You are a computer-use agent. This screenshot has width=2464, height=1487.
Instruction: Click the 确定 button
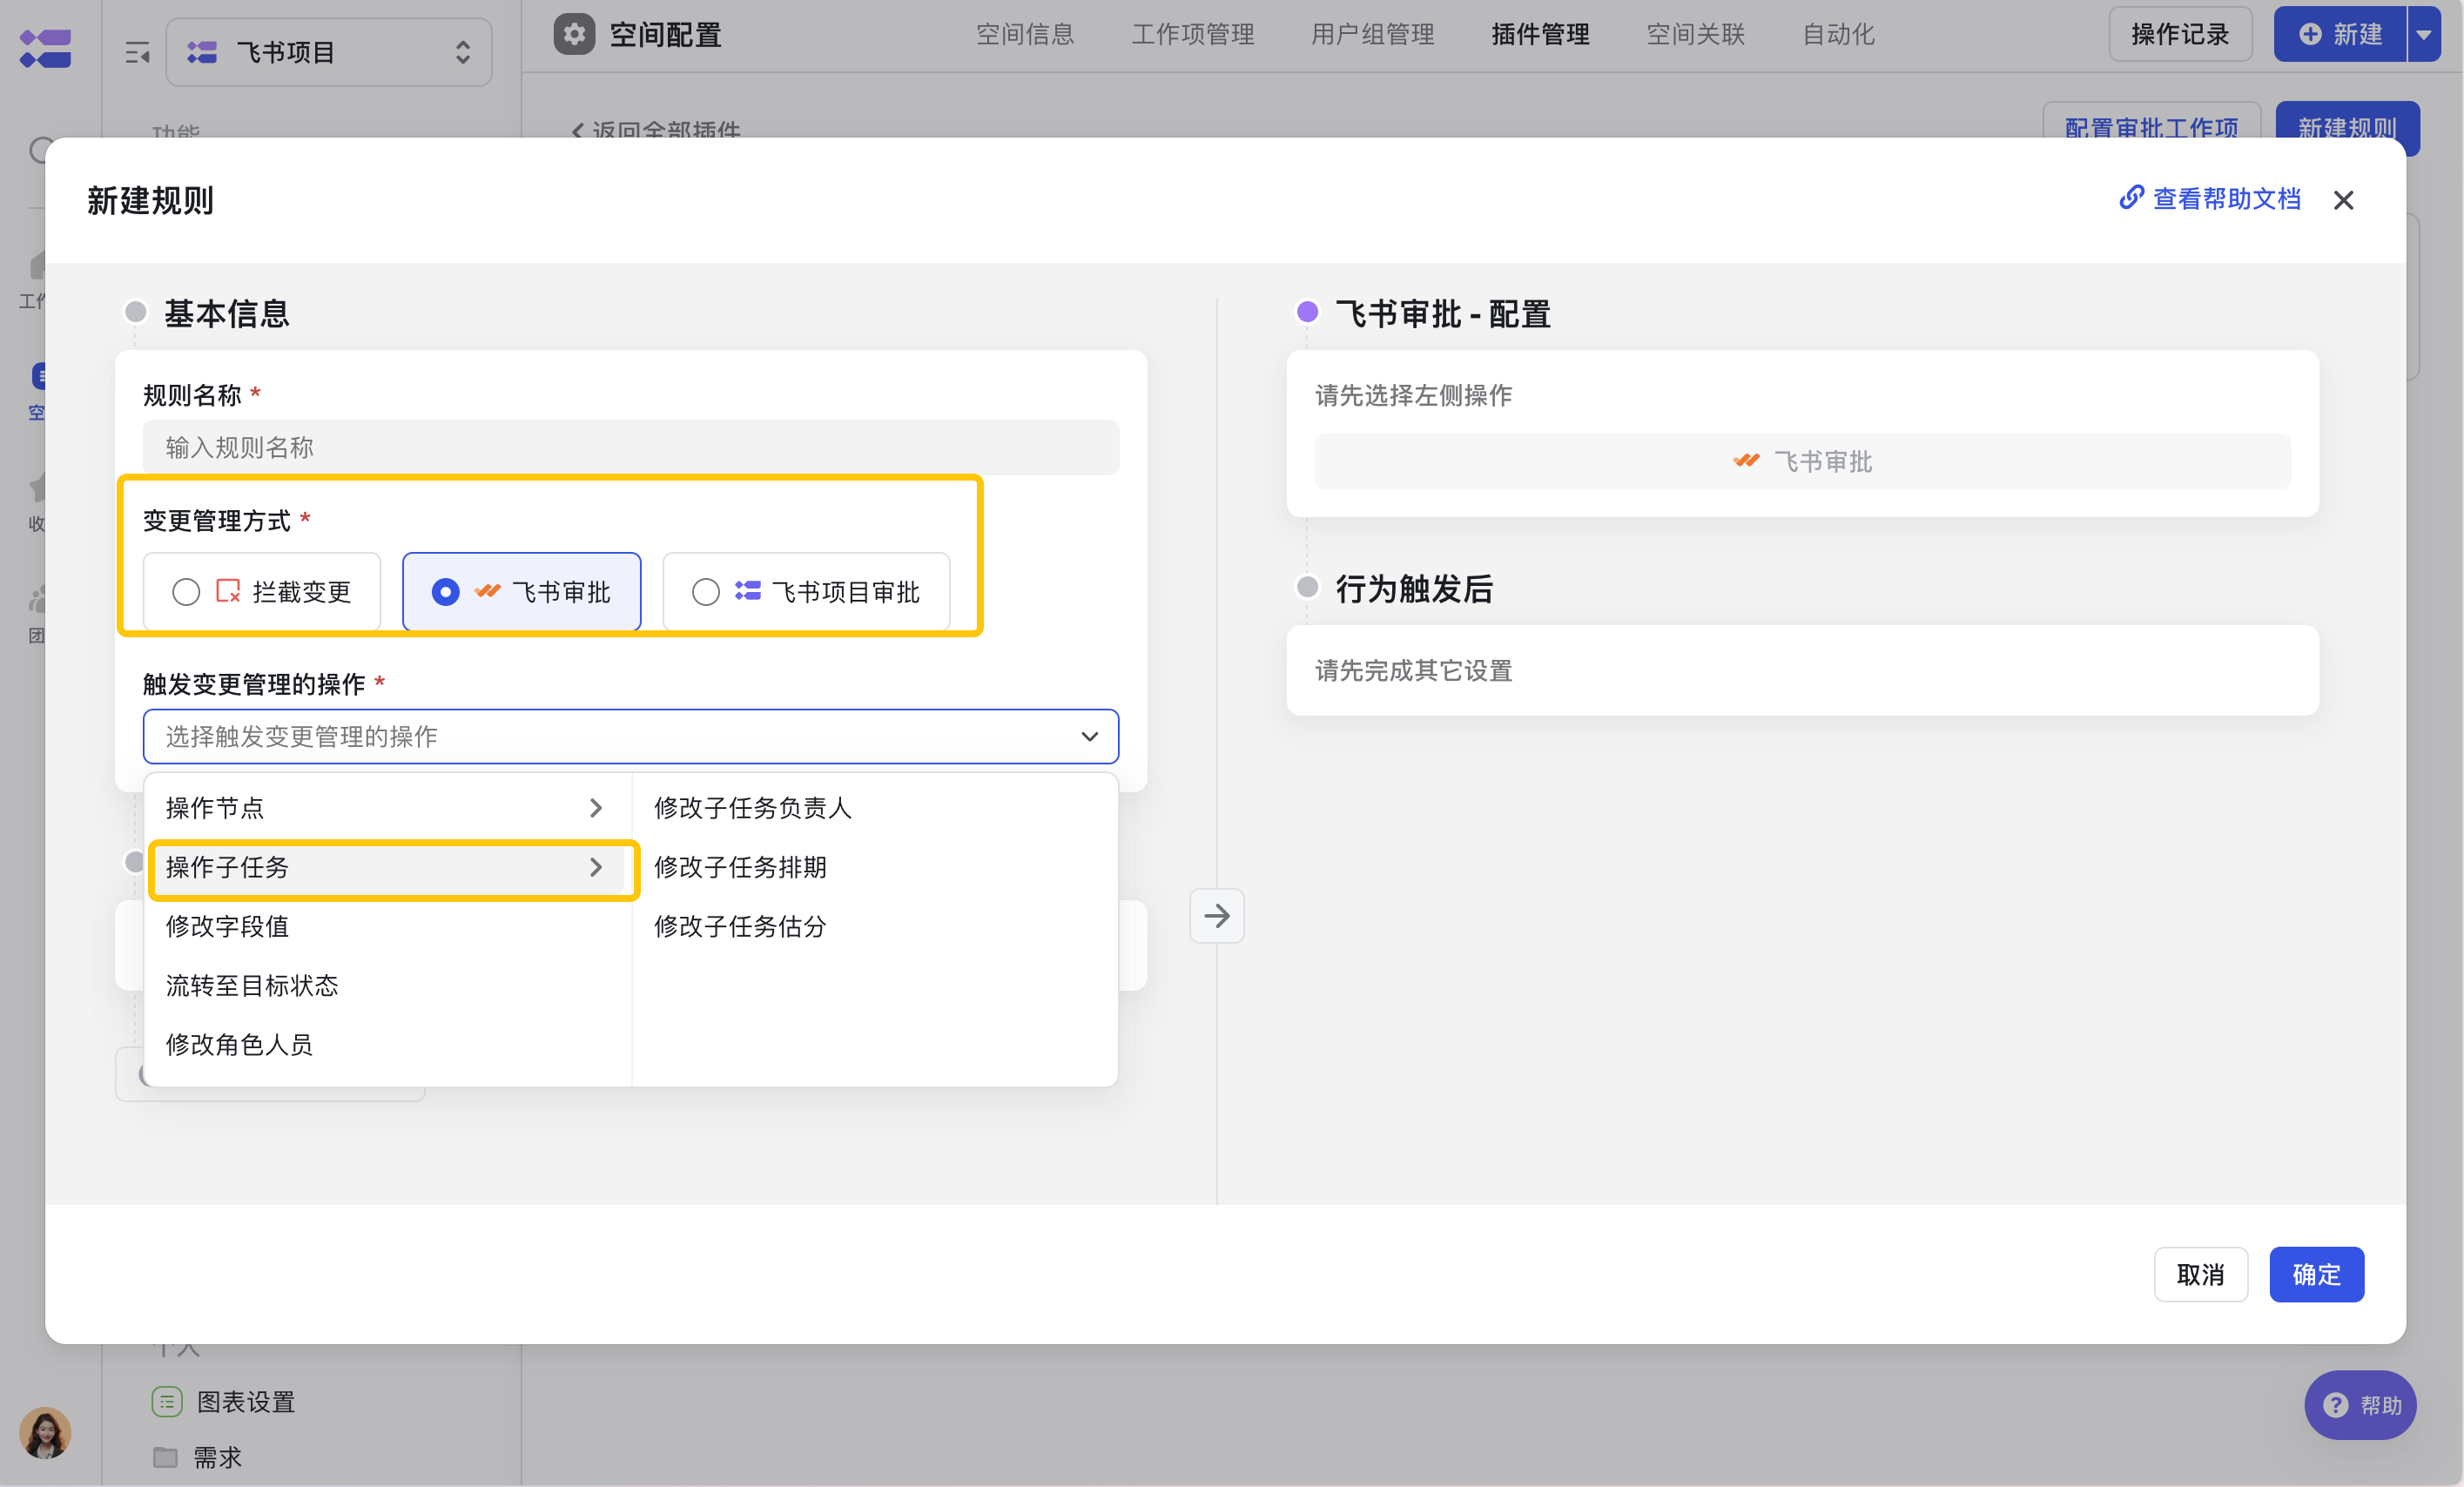point(2316,1274)
